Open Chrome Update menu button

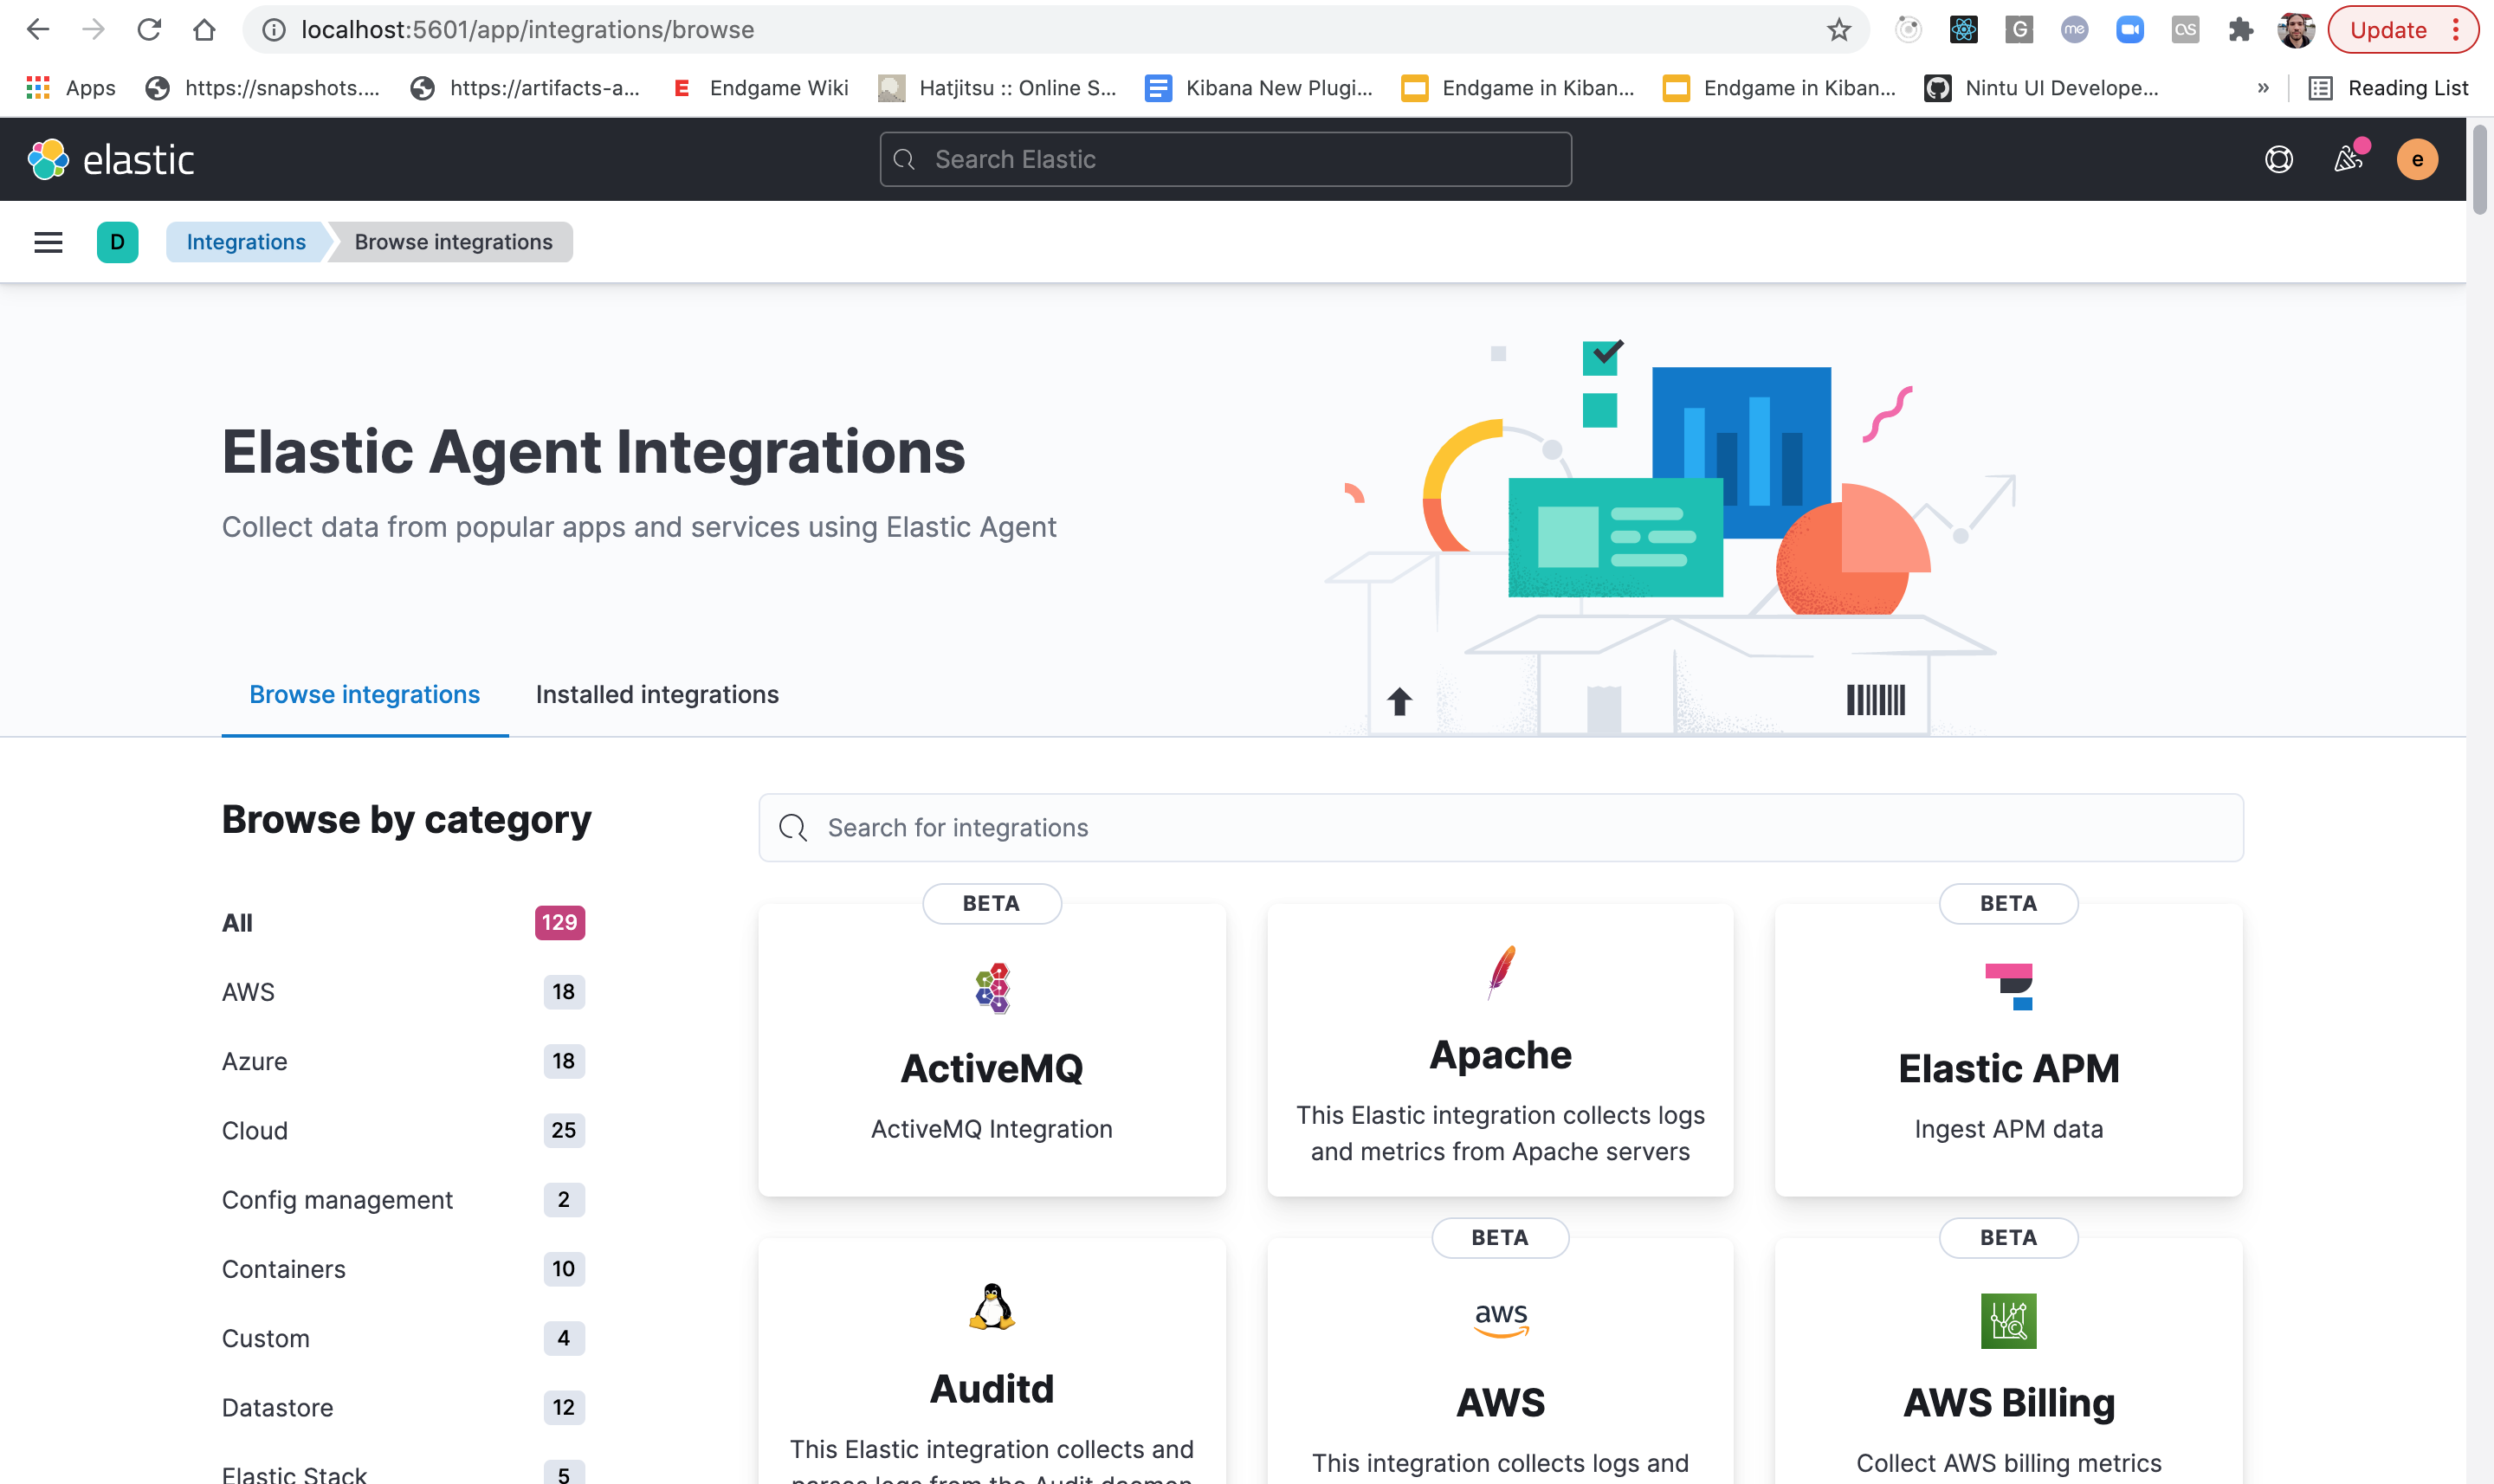tap(2401, 30)
